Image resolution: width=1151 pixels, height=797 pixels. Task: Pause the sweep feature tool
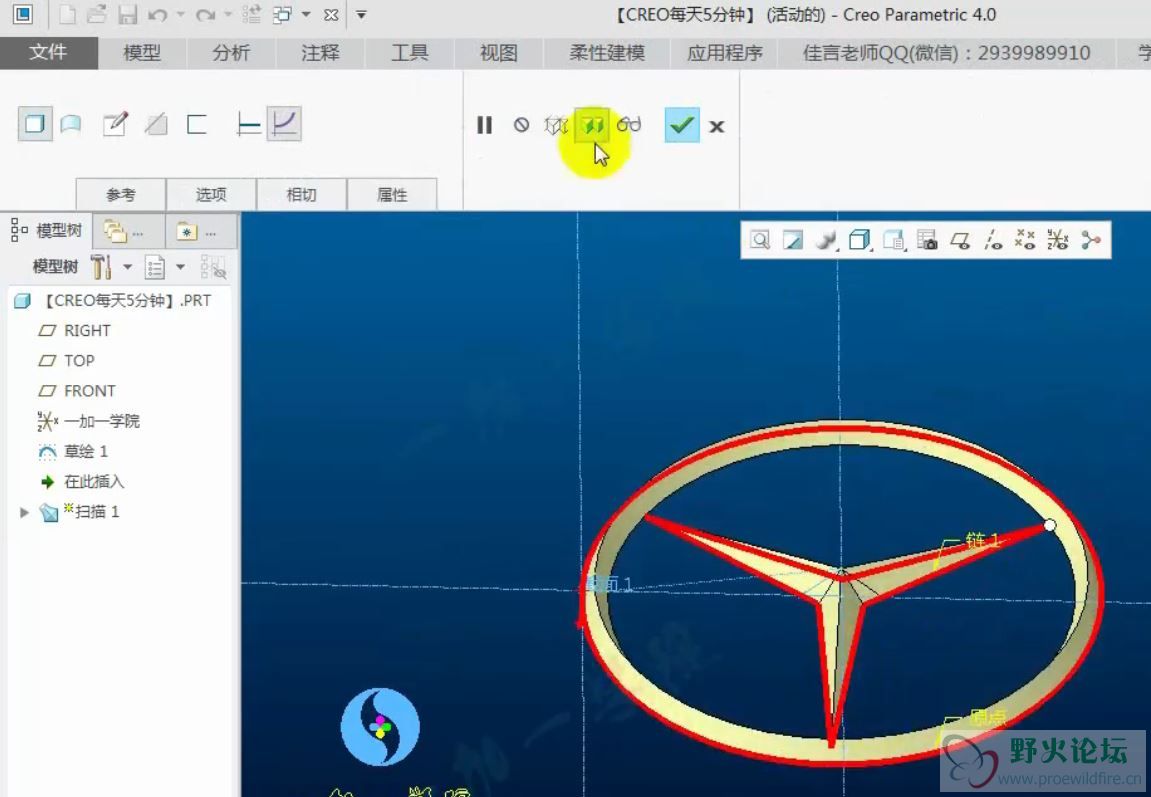[x=484, y=125]
